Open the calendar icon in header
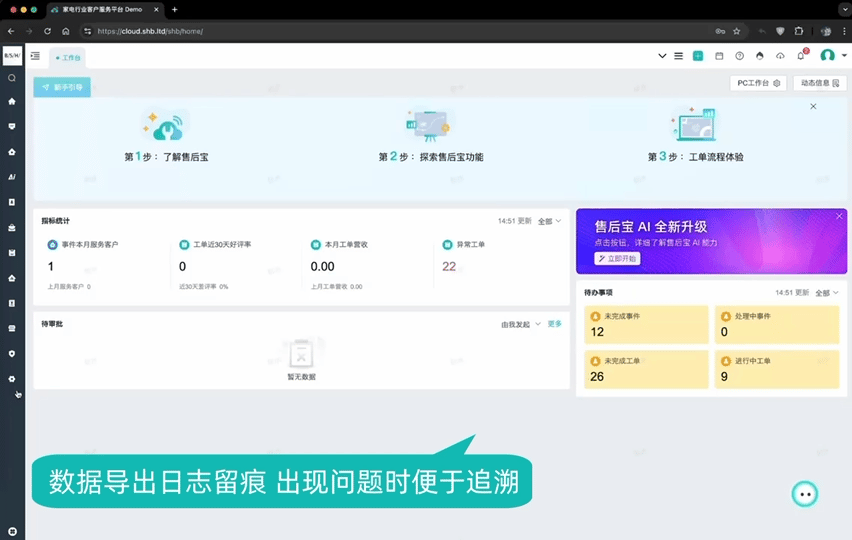 point(719,56)
